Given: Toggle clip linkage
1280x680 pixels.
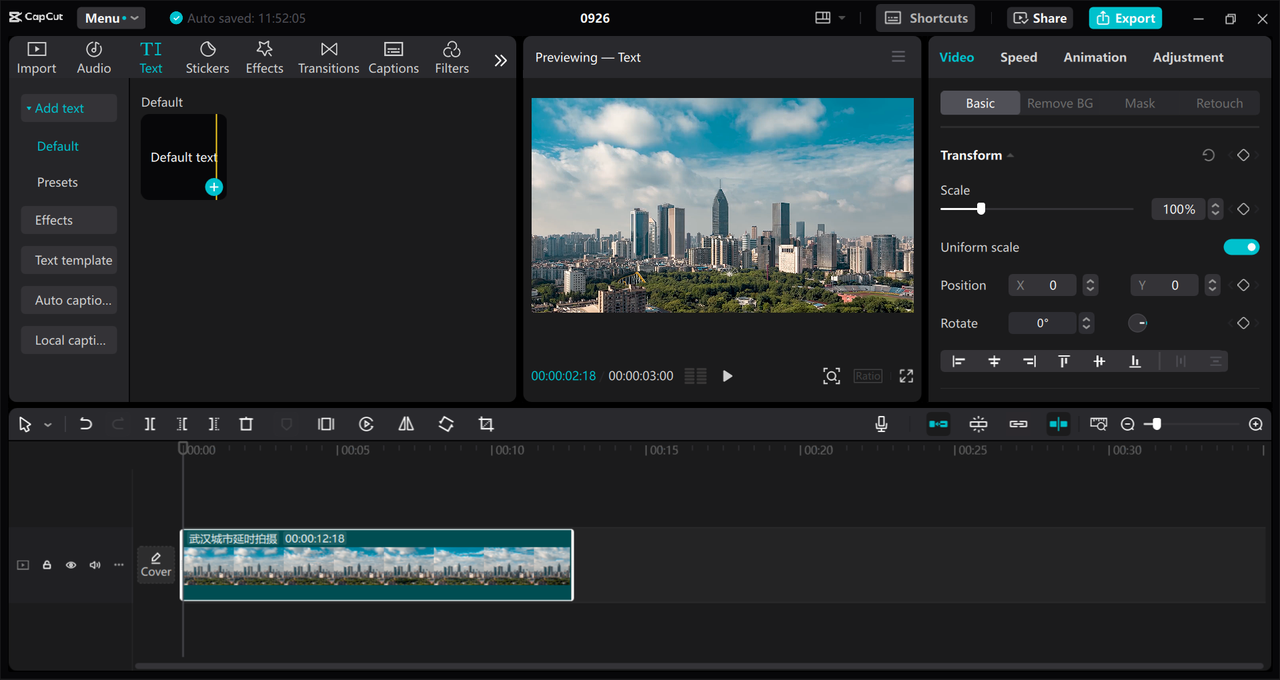Looking at the screenshot, I should [x=1018, y=424].
